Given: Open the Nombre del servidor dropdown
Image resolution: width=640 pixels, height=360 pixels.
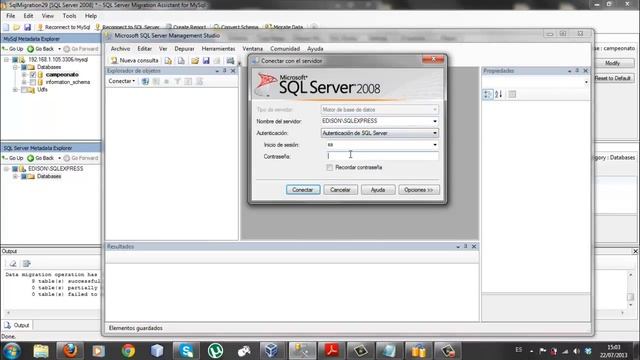Looking at the screenshot, I should 435,121.
